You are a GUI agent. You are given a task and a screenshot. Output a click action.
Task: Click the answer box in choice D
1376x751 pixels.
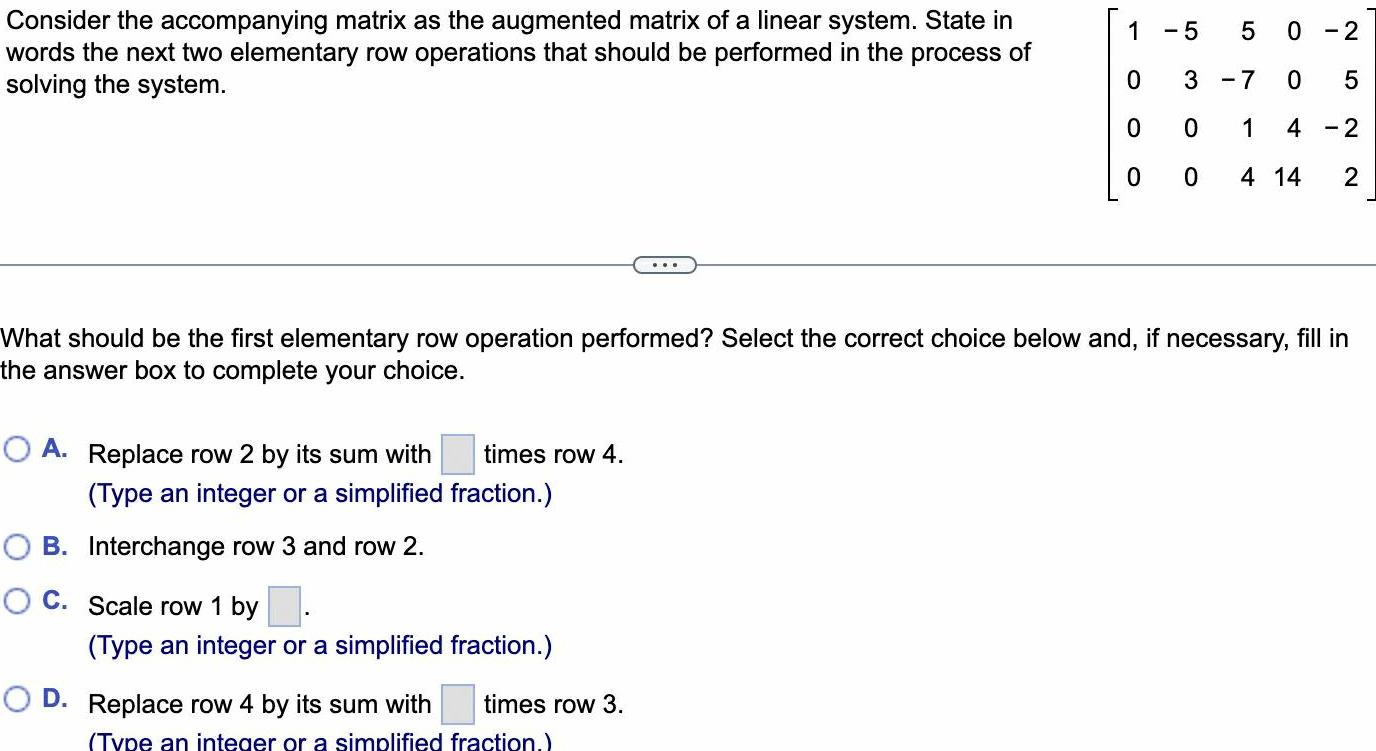[456, 704]
